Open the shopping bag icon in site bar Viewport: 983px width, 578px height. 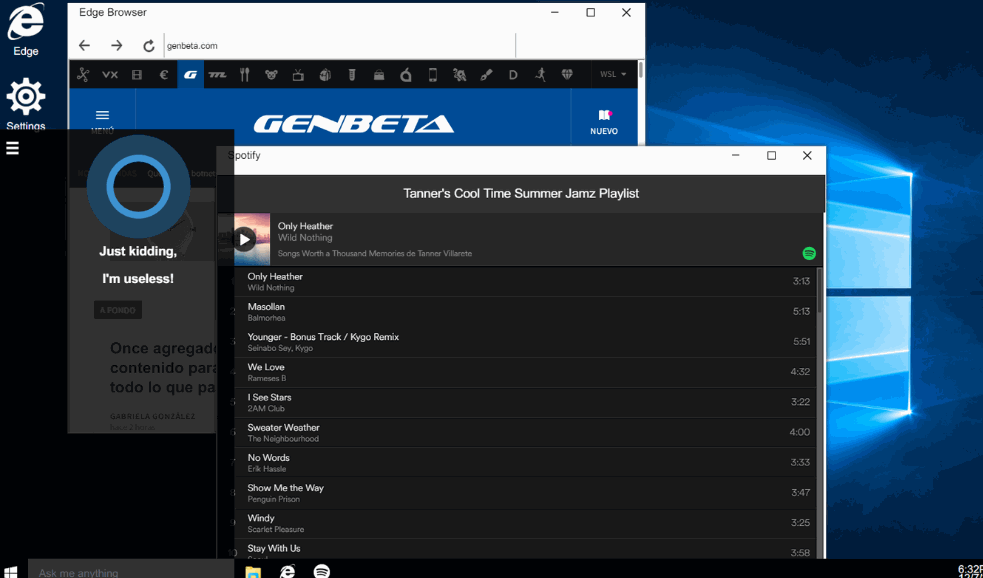coord(379,75)
